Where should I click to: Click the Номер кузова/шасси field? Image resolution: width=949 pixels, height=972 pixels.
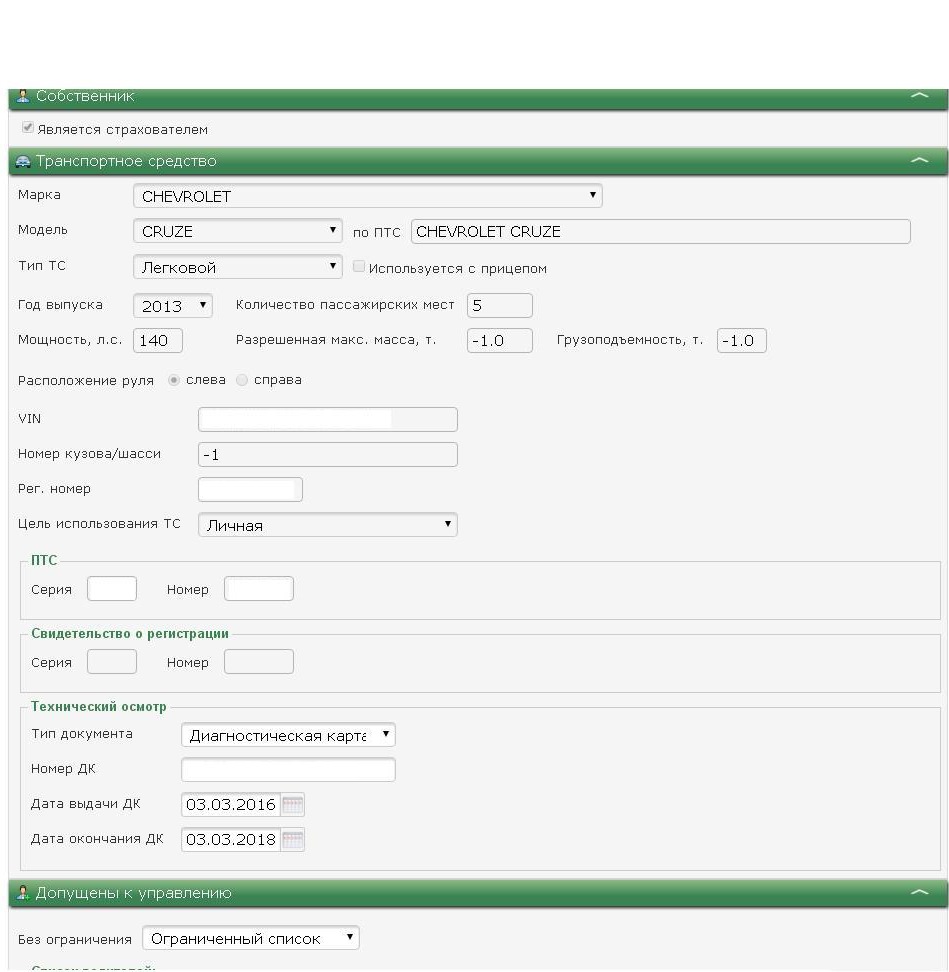coord(328,454)
